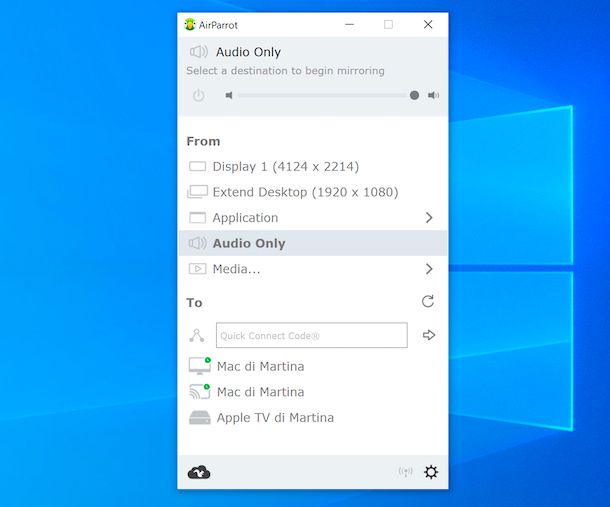Screen dimensions: 610x507
Task: Click the middle of the volume slider track
Action: 324,95
